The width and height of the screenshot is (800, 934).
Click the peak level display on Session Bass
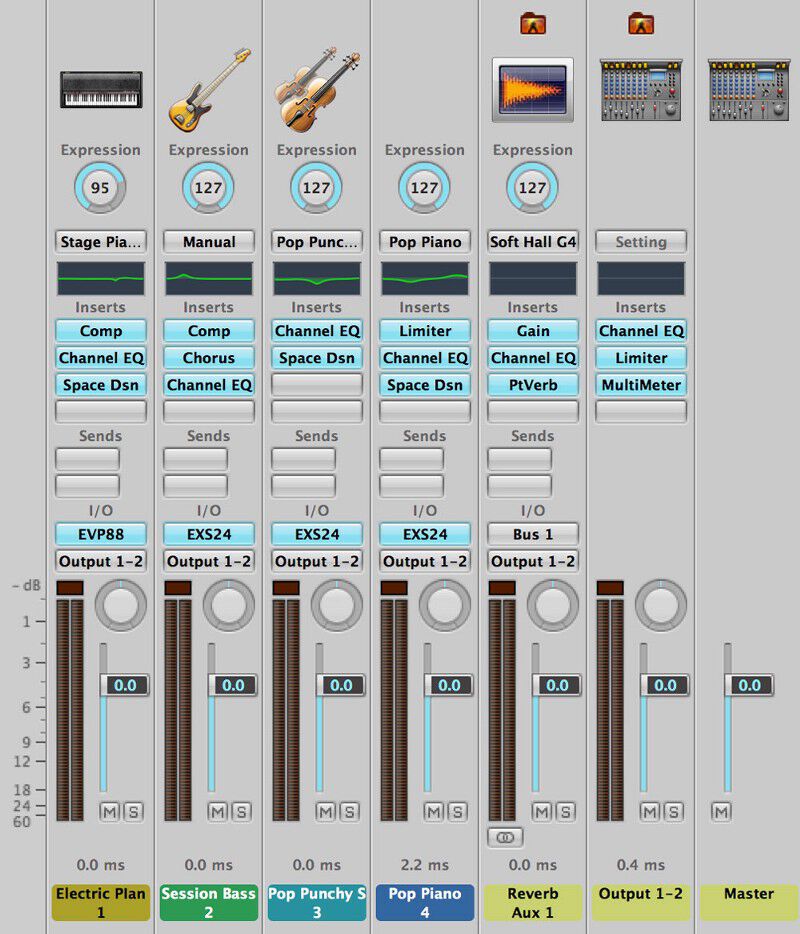coord(178,588)
